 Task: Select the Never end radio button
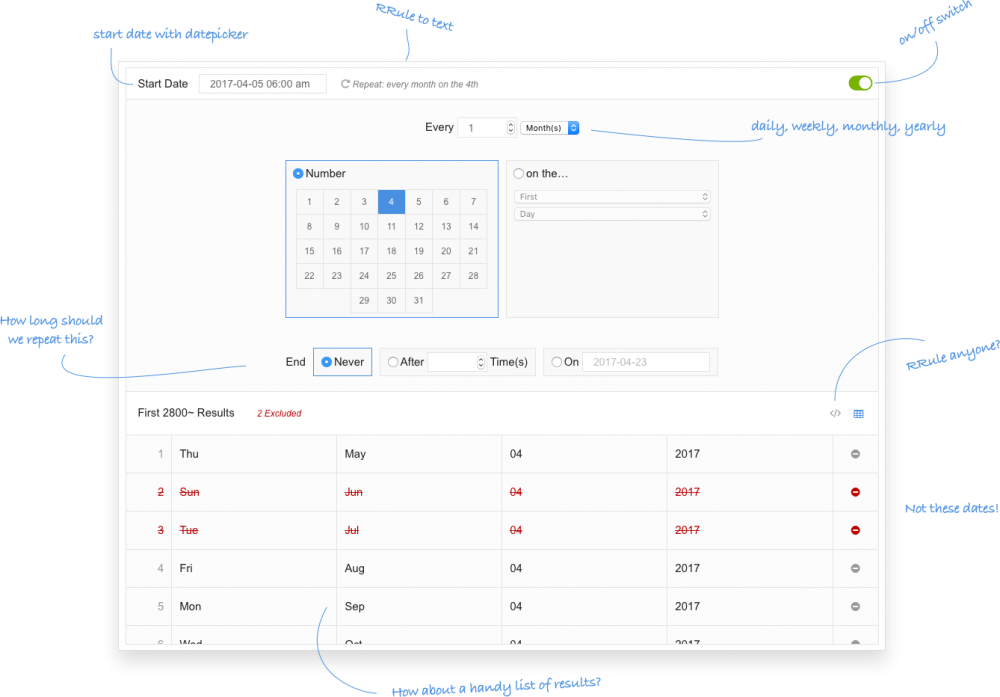[327, 362]
